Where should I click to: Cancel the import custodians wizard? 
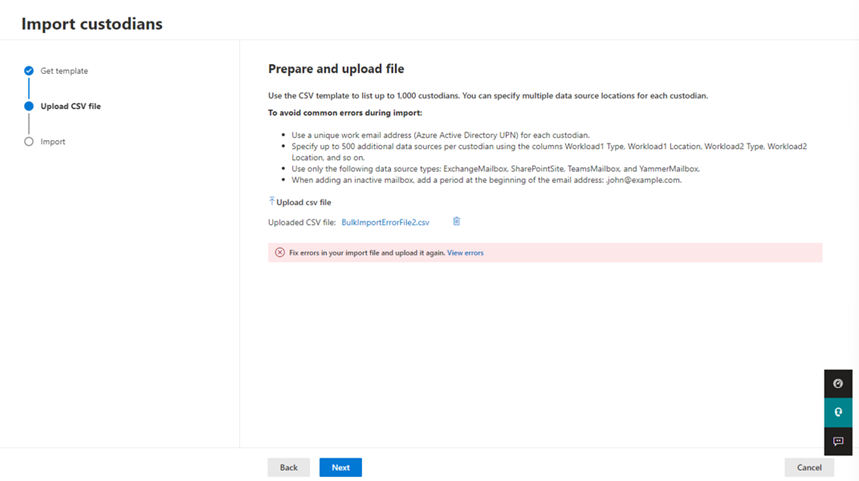809,467
